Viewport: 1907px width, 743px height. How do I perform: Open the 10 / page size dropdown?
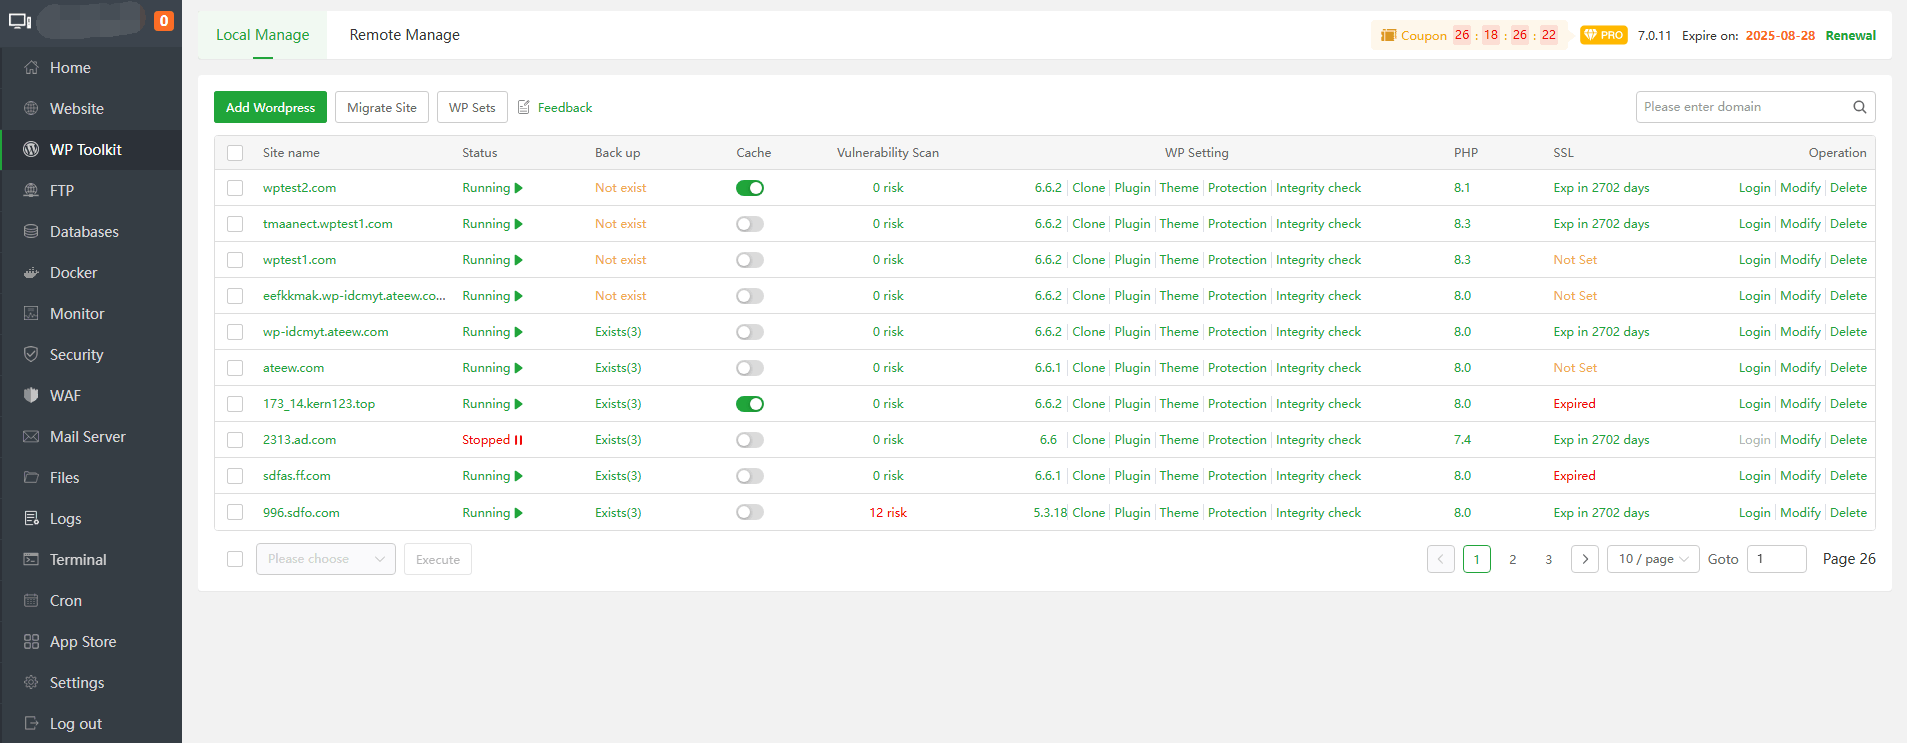point(1653,559)
